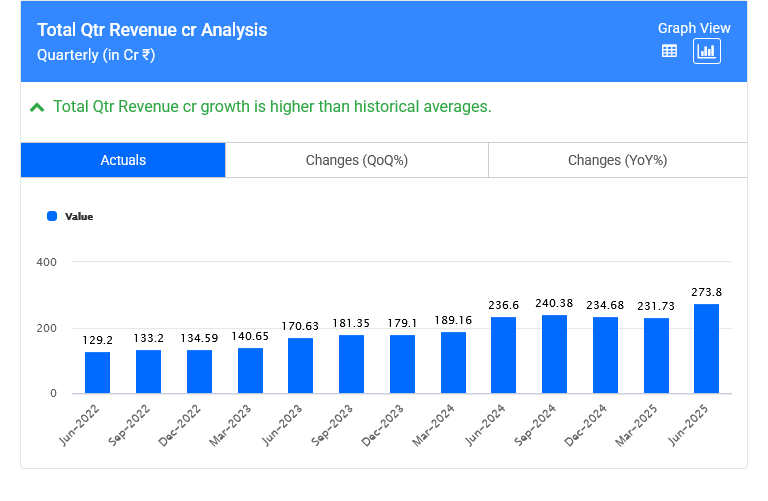Click the green upward chevron icon
Screen dimensions: 768x501
point(37,107)
